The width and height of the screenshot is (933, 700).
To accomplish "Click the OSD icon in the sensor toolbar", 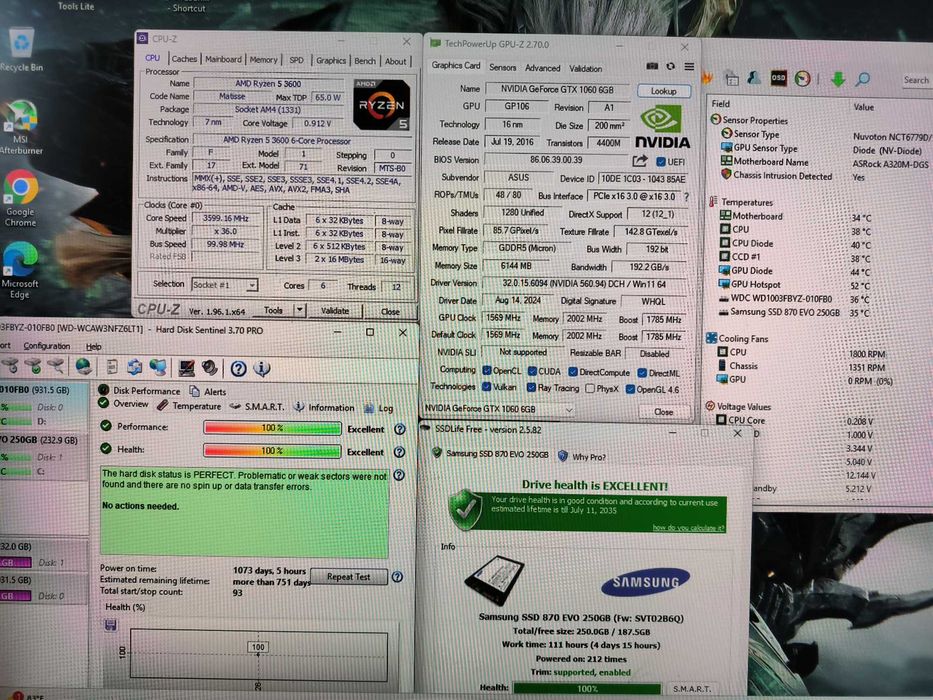I will point(778,78).
